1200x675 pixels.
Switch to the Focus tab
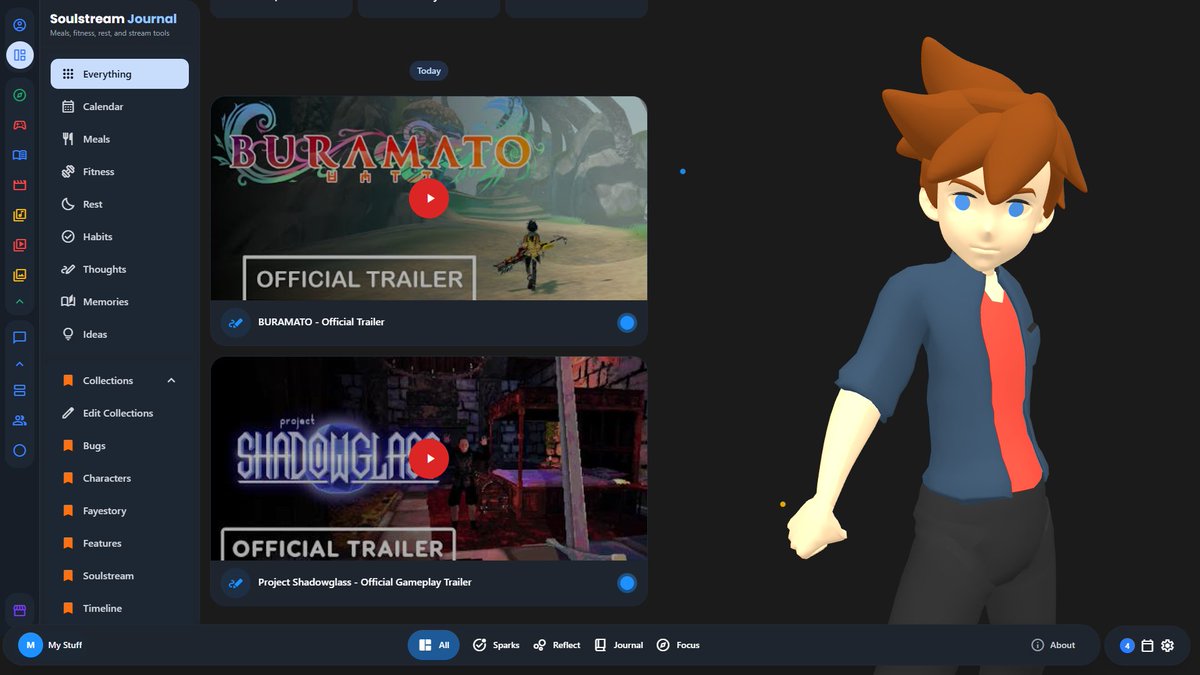[x=678, y=645]
